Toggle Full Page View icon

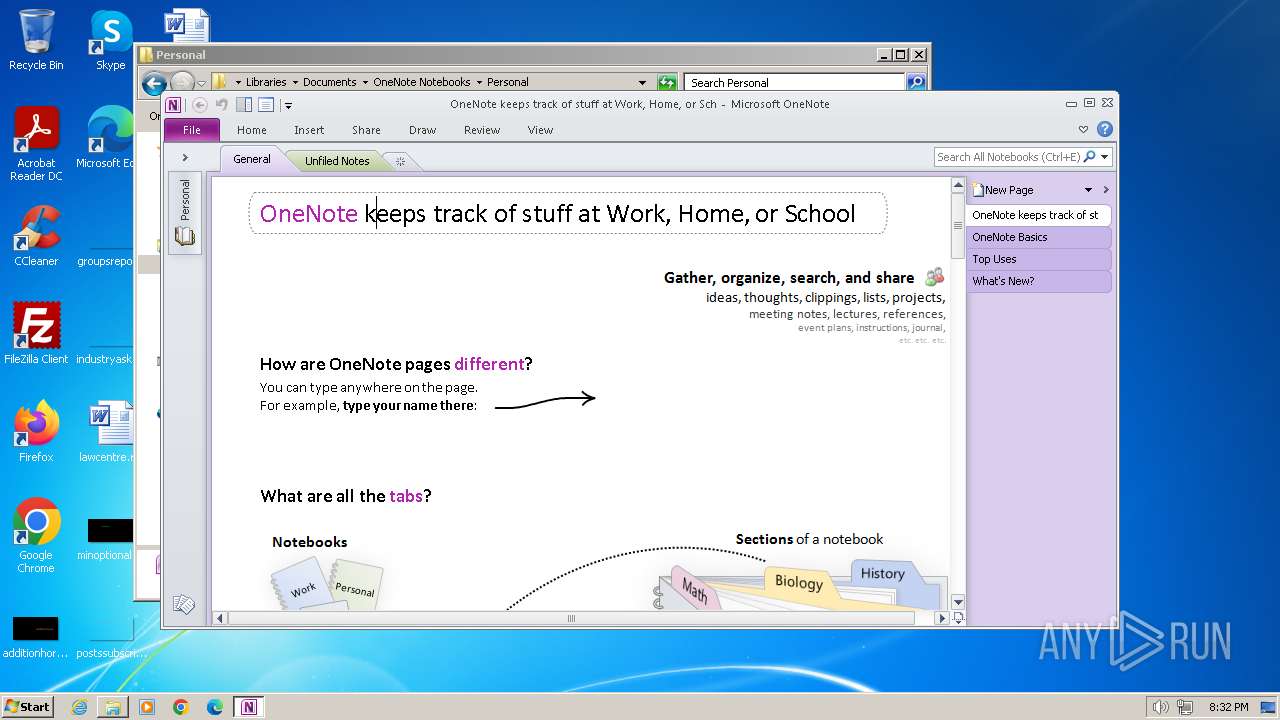pos(266,104)
